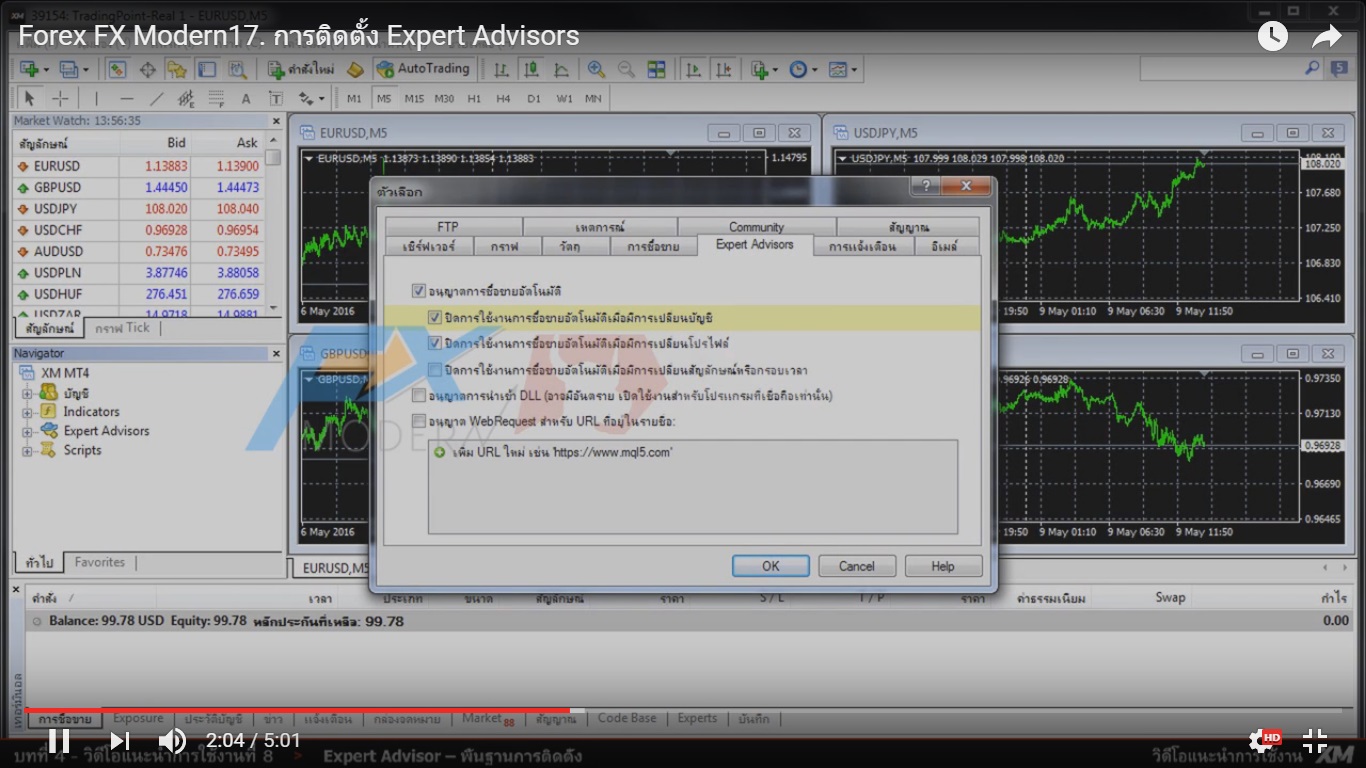This screenshot has width=1366, height=768.
Task: Tile chart windows icon
Action: pyautogui.click(x=656, y=69)
